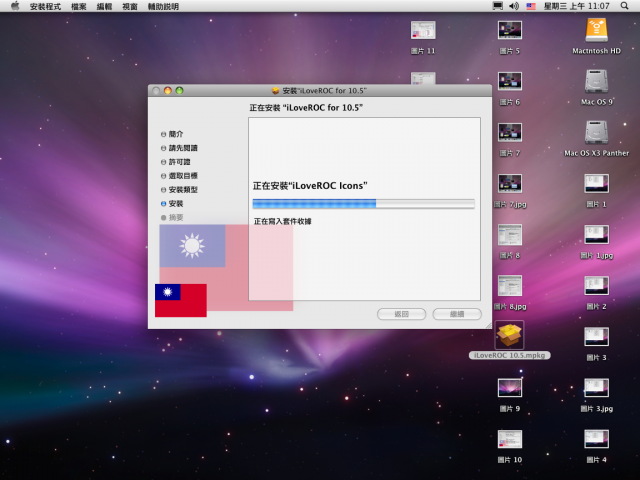
Task: Click the 簡介 installer step
Action: point(172,134)
